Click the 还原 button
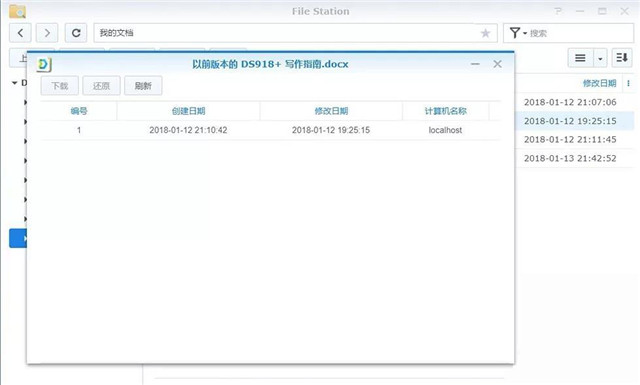 [x=101, y=86]
